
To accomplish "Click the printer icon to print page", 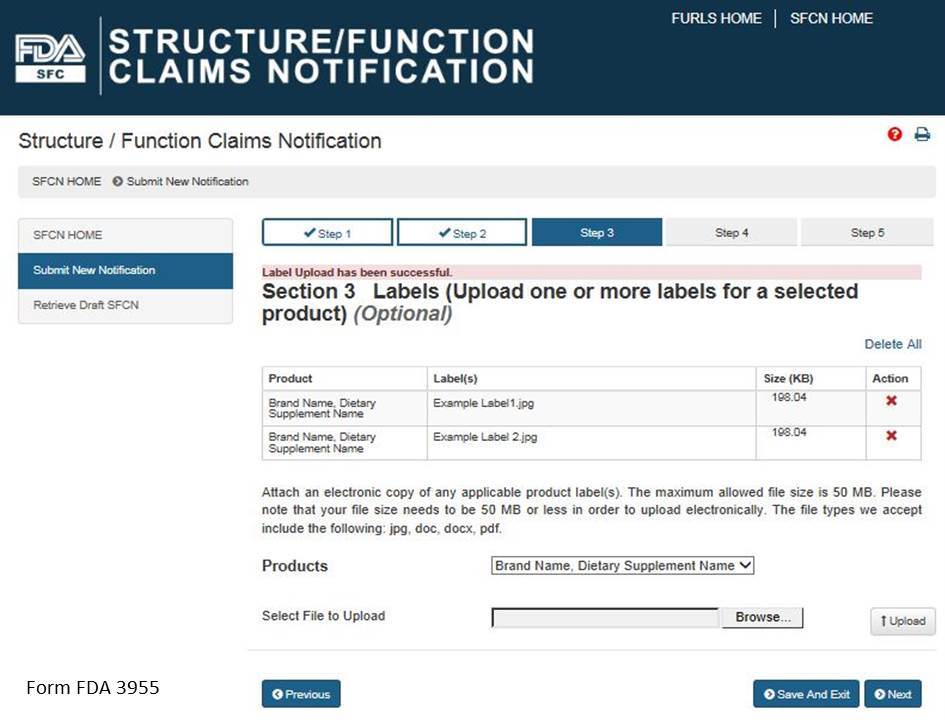I will point(922,134).
